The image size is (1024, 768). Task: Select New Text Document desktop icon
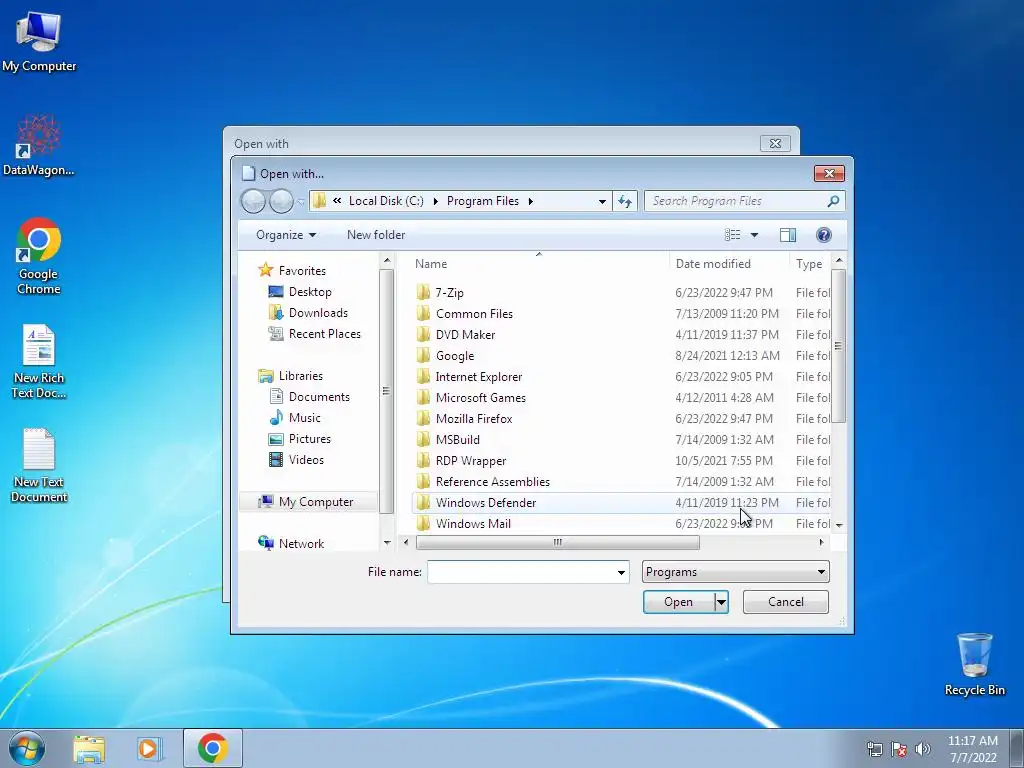click(39, 465)
